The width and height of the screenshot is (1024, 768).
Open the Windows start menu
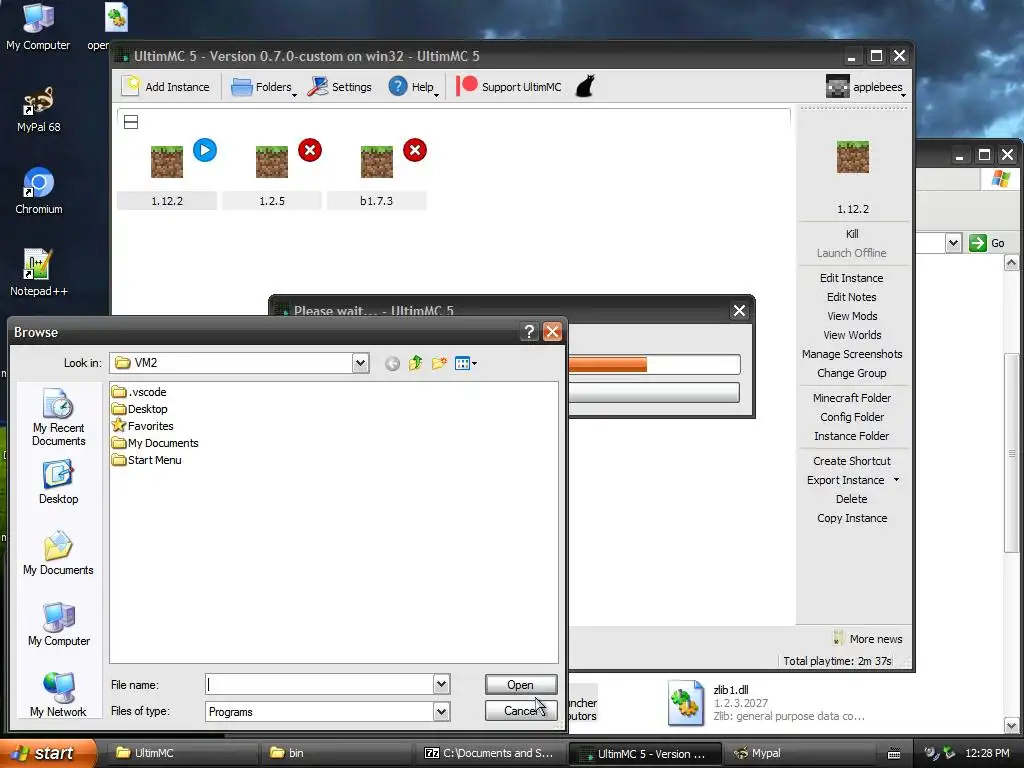[48, 753]
